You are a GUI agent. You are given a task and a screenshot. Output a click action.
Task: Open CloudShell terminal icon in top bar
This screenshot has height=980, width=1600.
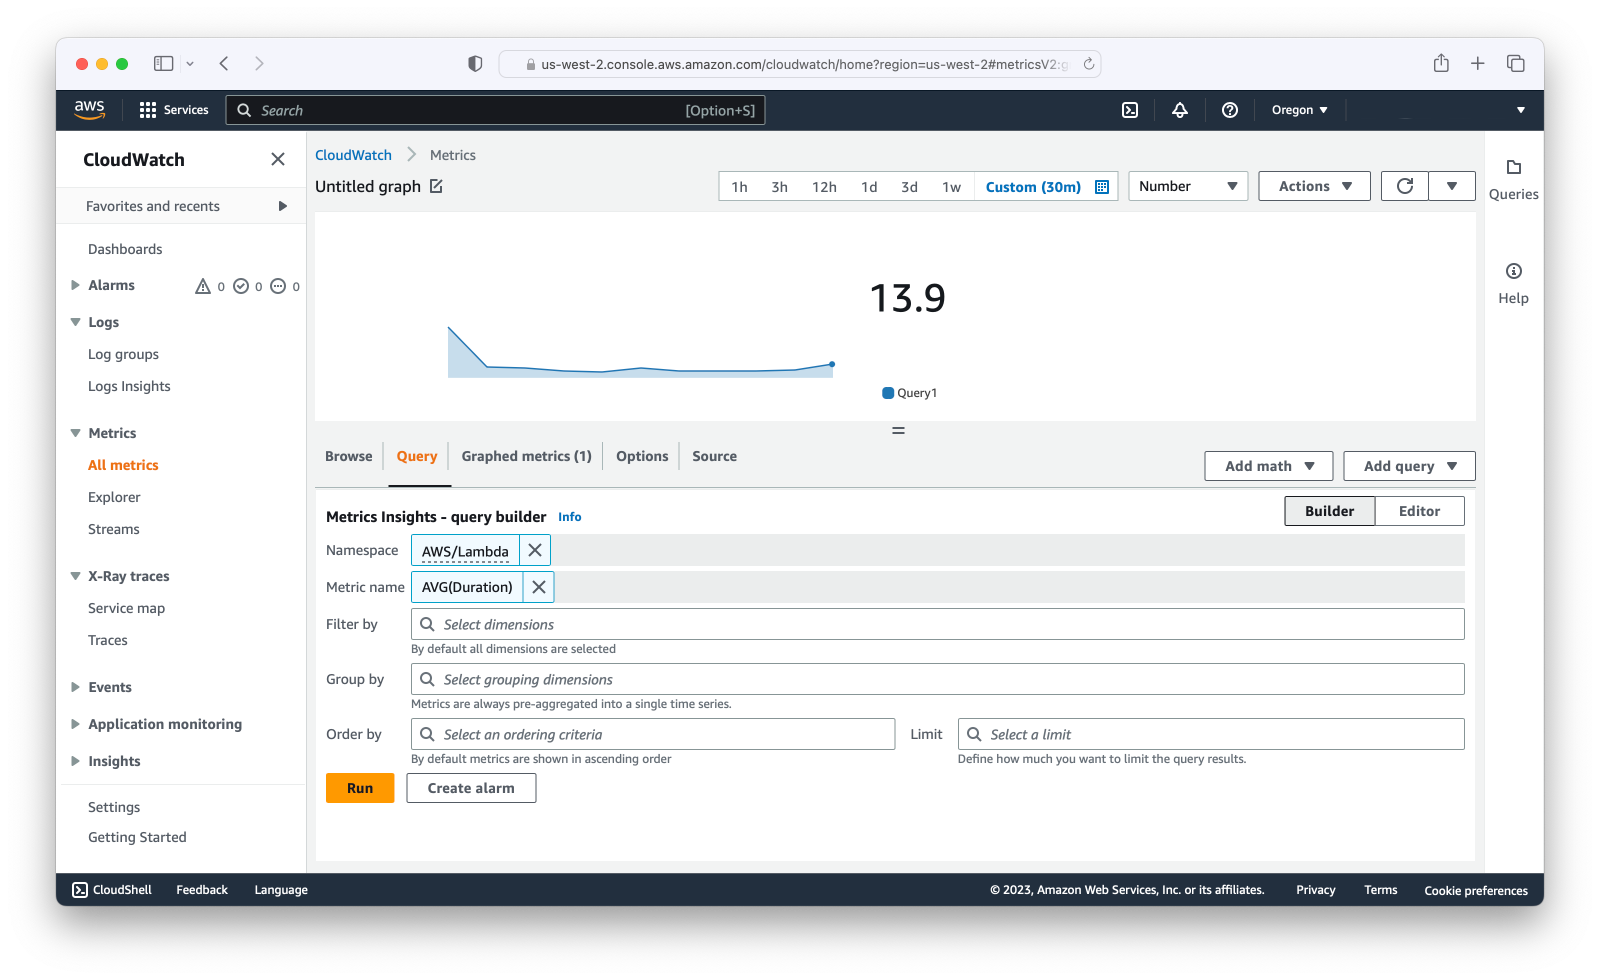[x=1130, y=110]
